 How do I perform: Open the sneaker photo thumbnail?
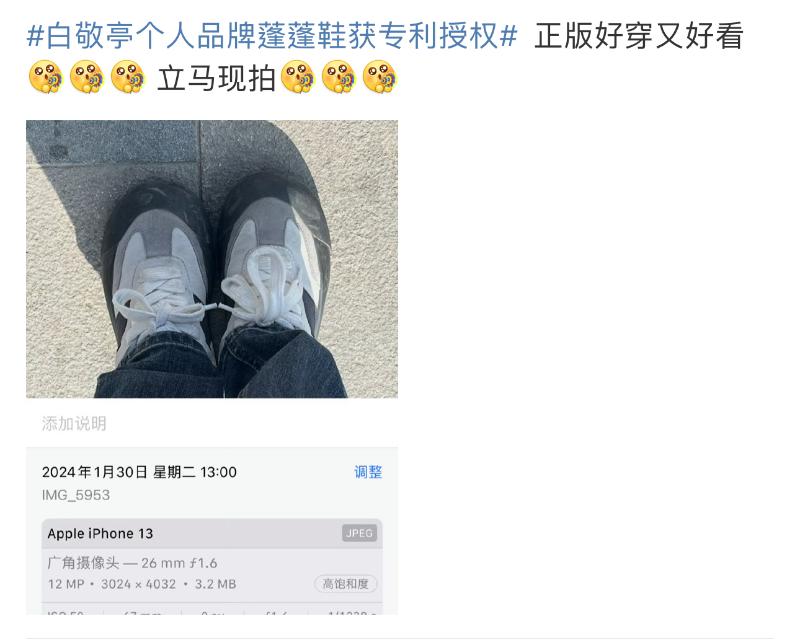tap(212, 259)
